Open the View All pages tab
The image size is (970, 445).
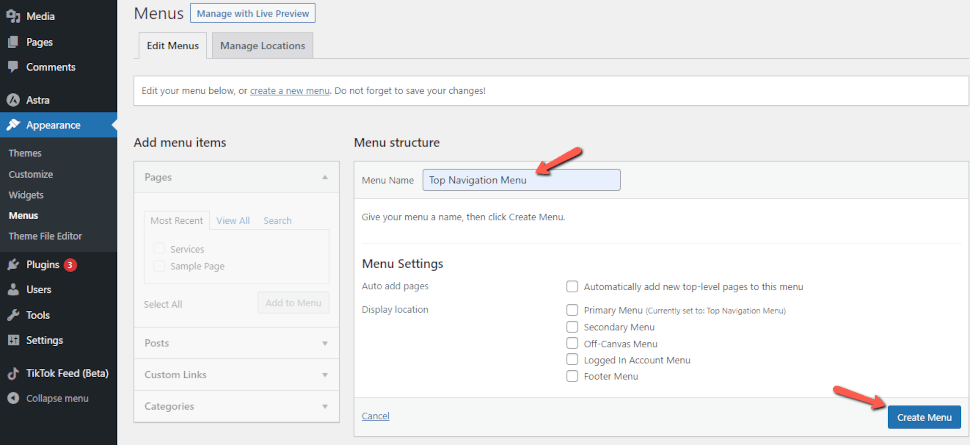click(233, 220)
